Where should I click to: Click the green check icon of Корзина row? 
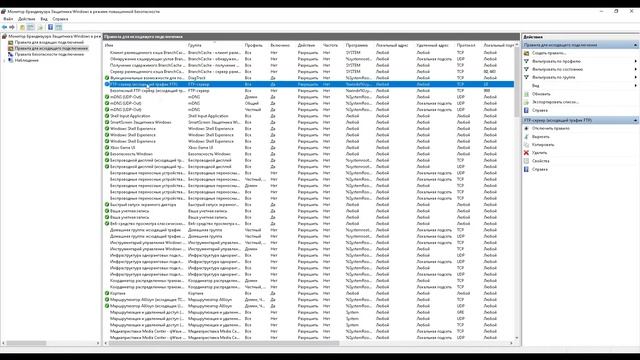coord(107,293)
